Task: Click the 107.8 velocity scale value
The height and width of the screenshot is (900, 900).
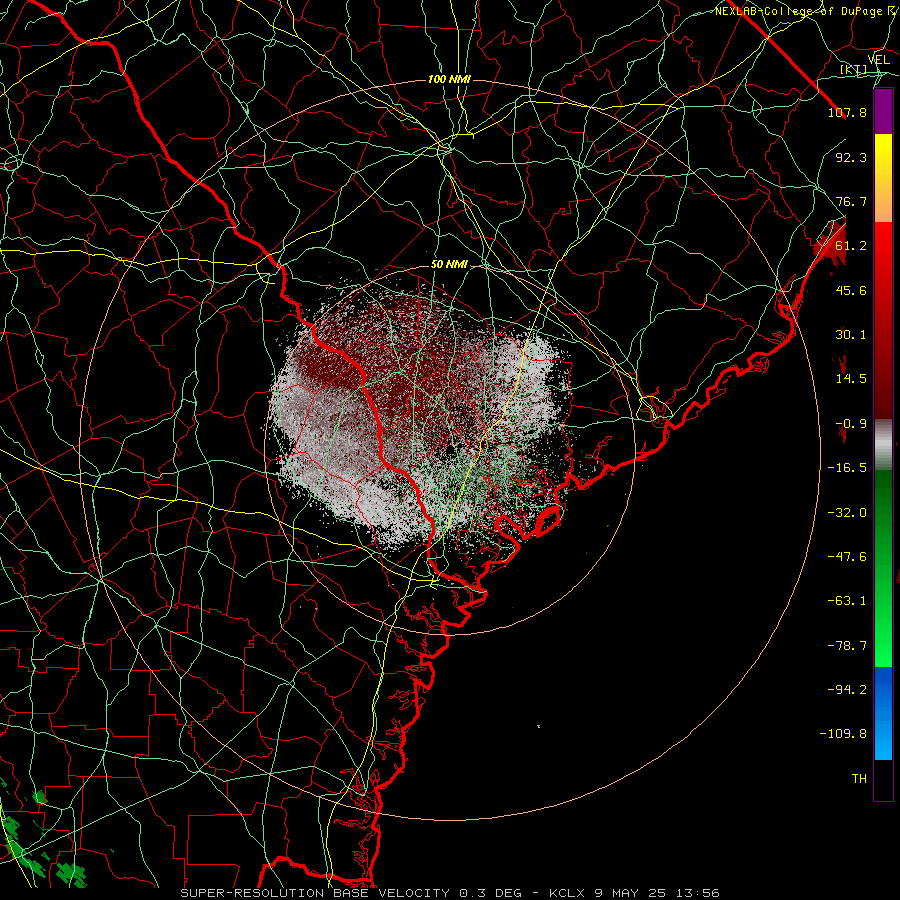Action: coord(847,112)
